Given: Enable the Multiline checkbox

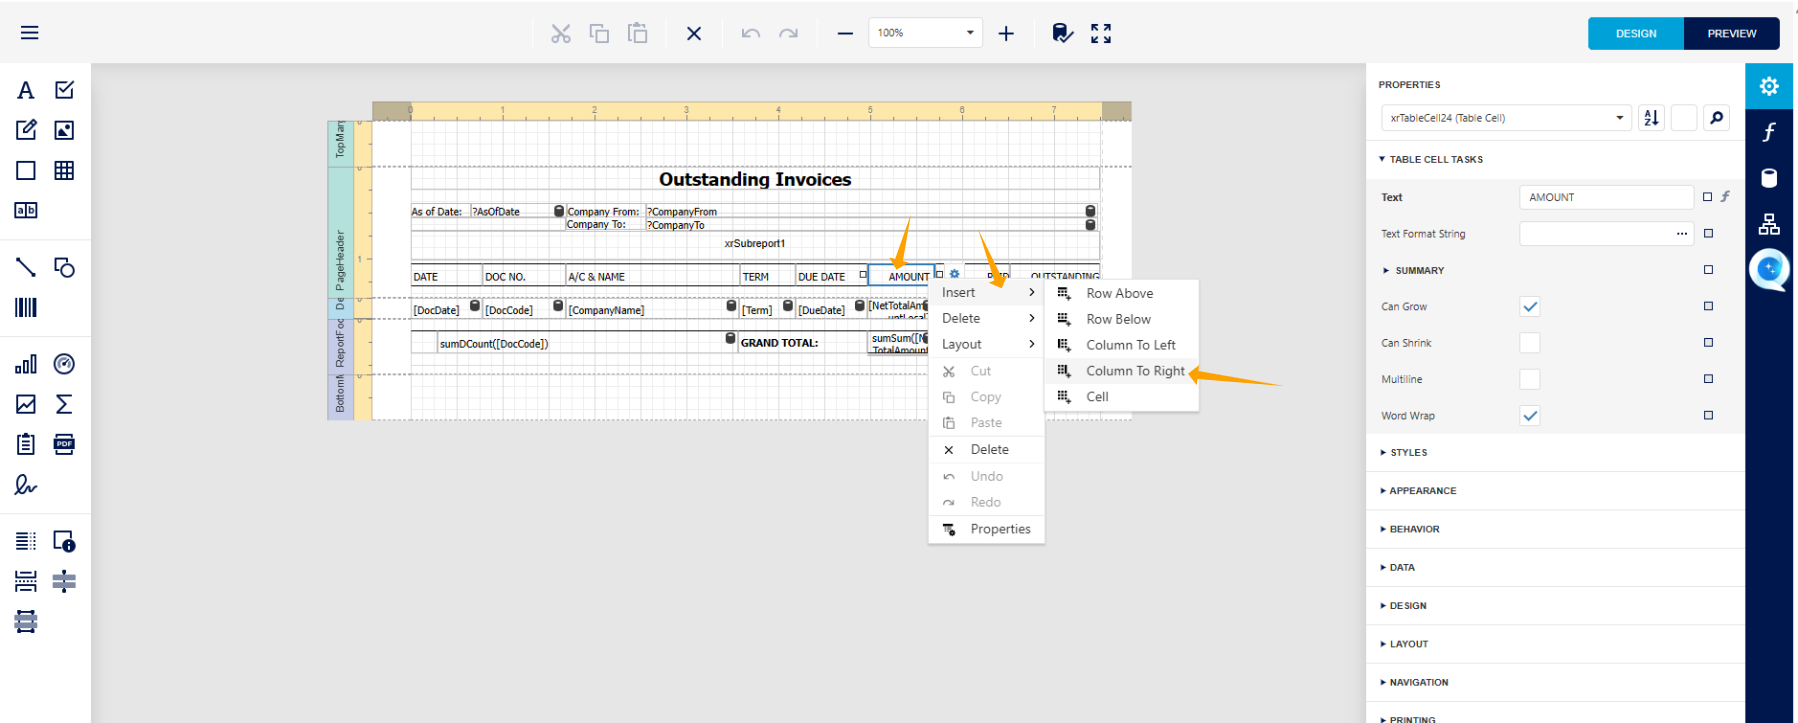Looking at the screenshot, I should click(x=1529, y=379).
